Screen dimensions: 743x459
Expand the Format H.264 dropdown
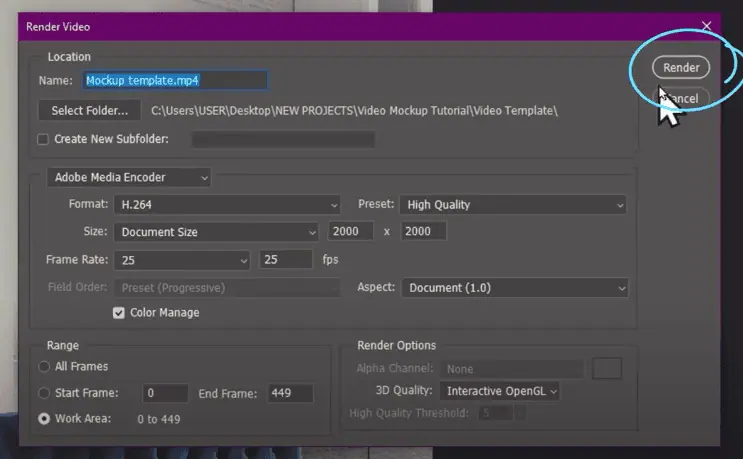coord(229,205)
